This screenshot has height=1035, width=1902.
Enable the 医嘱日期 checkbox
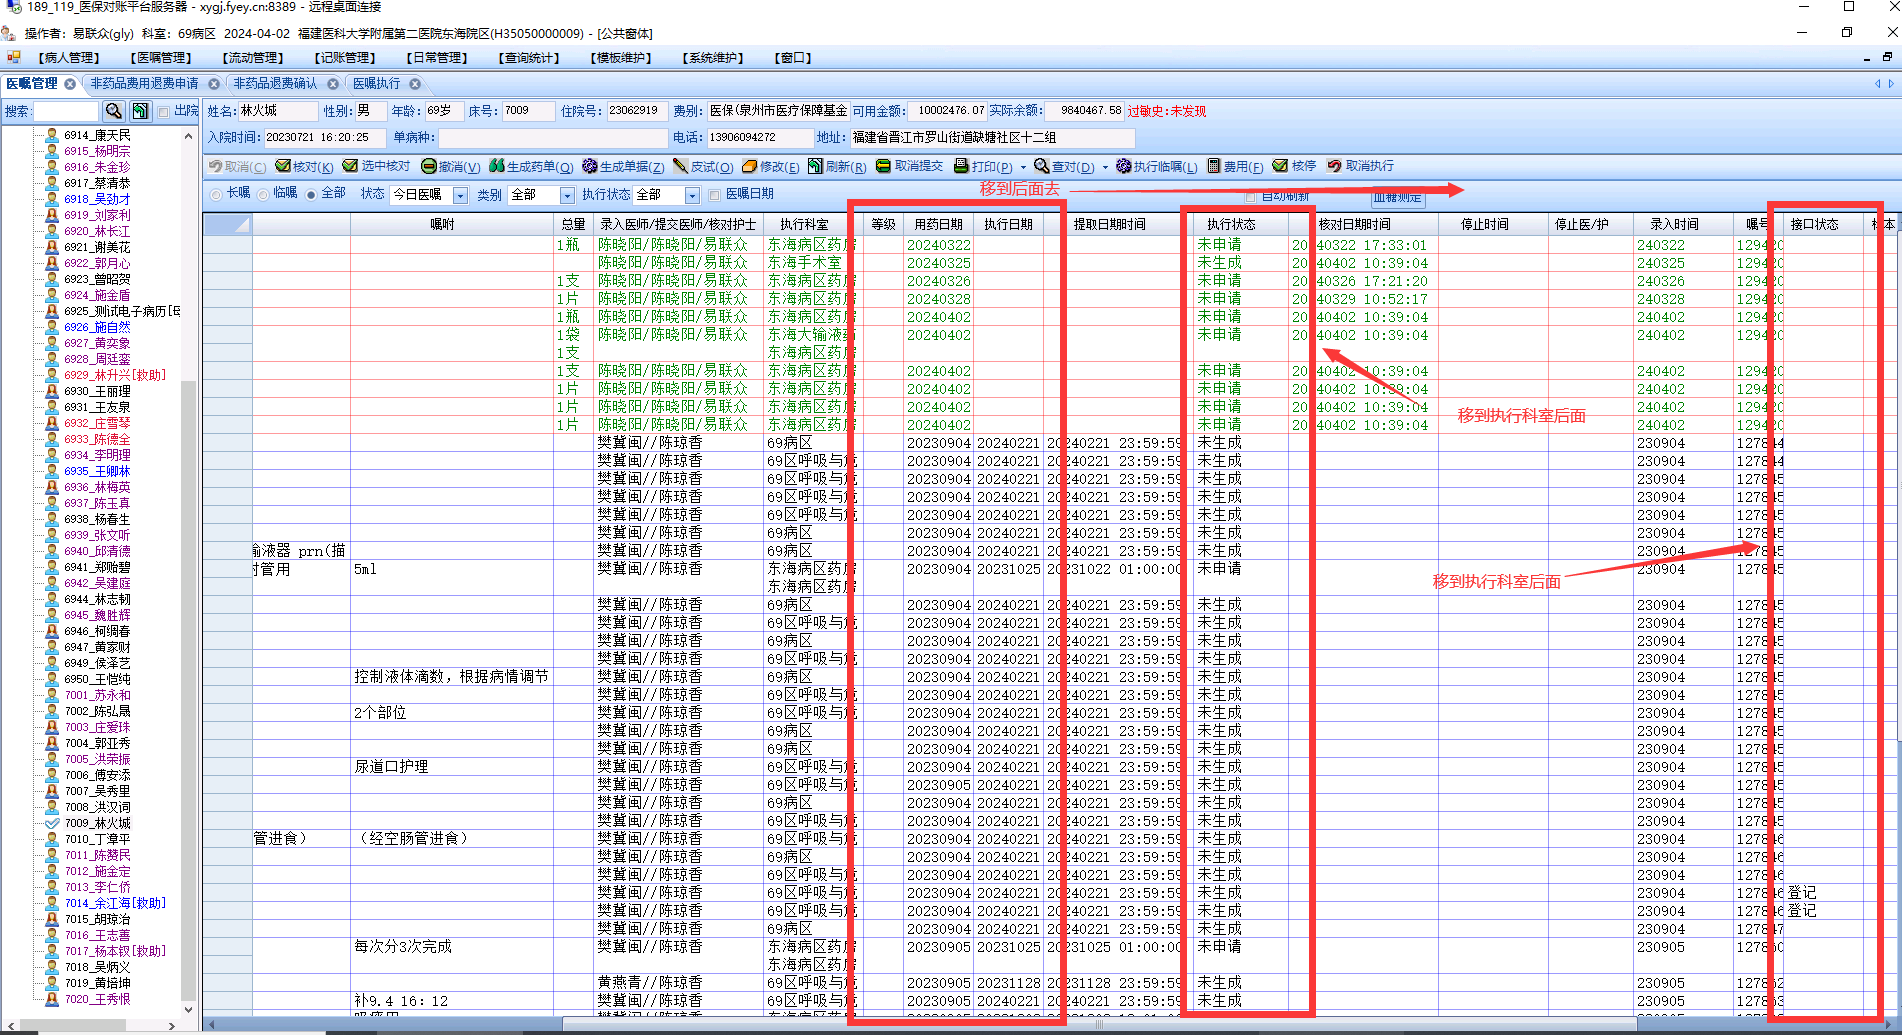click(x=714, y=194)
